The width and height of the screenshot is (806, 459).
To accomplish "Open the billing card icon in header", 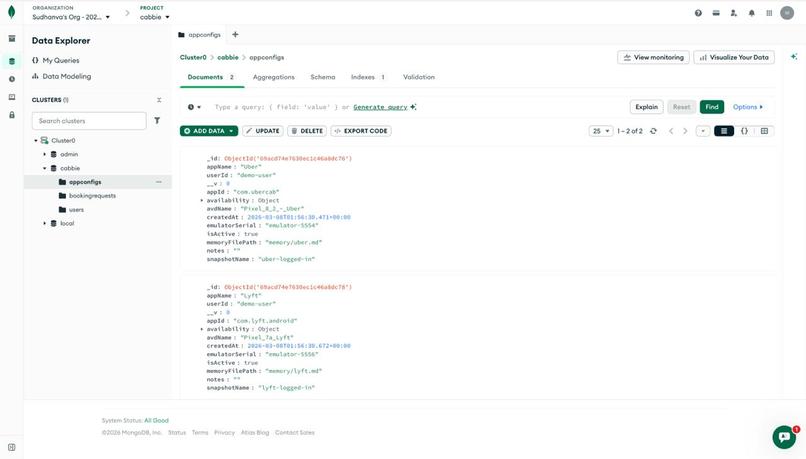I will point(716,13).
